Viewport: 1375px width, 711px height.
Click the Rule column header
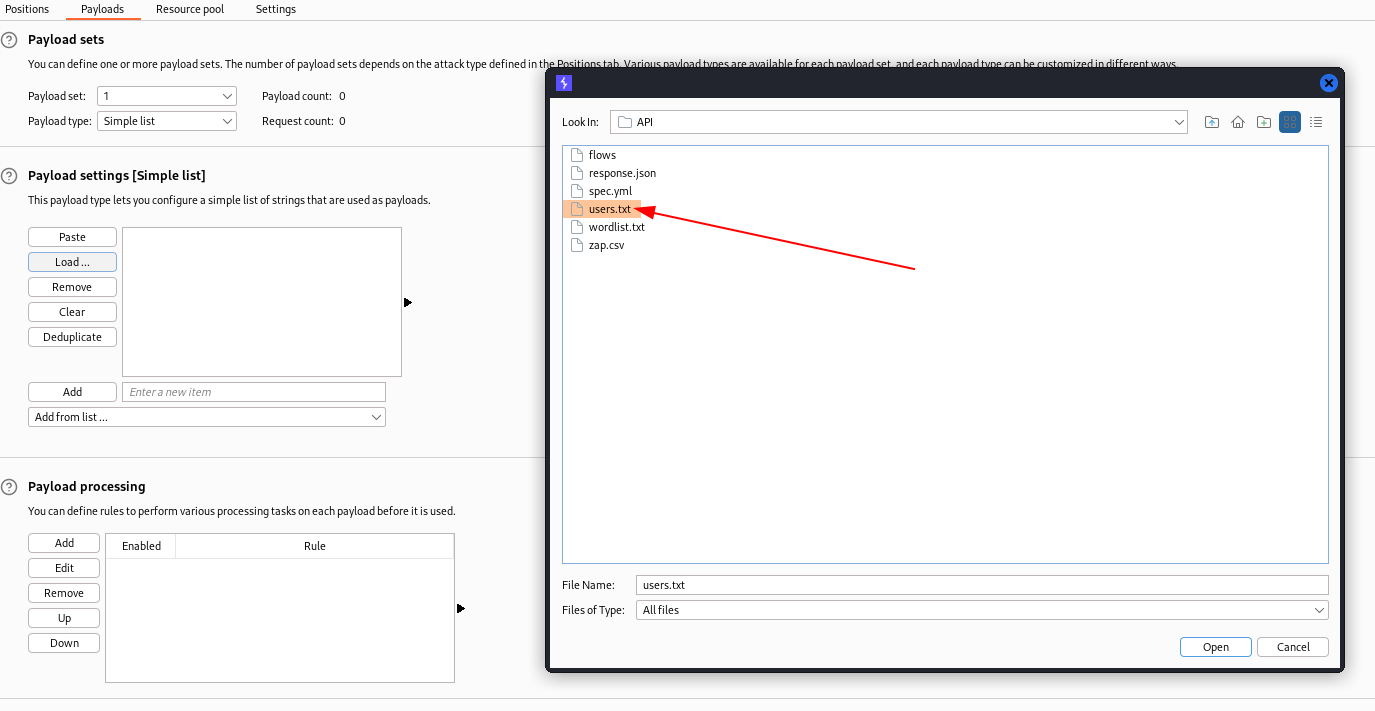pos(315,546)
